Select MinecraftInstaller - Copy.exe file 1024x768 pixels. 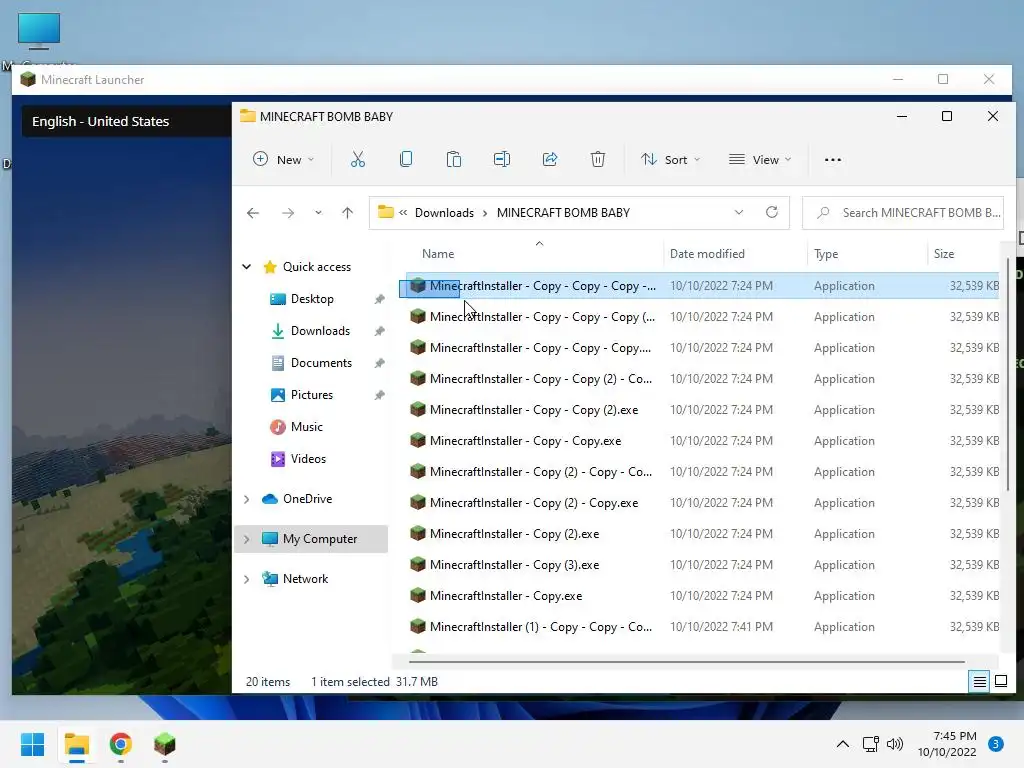703,596
